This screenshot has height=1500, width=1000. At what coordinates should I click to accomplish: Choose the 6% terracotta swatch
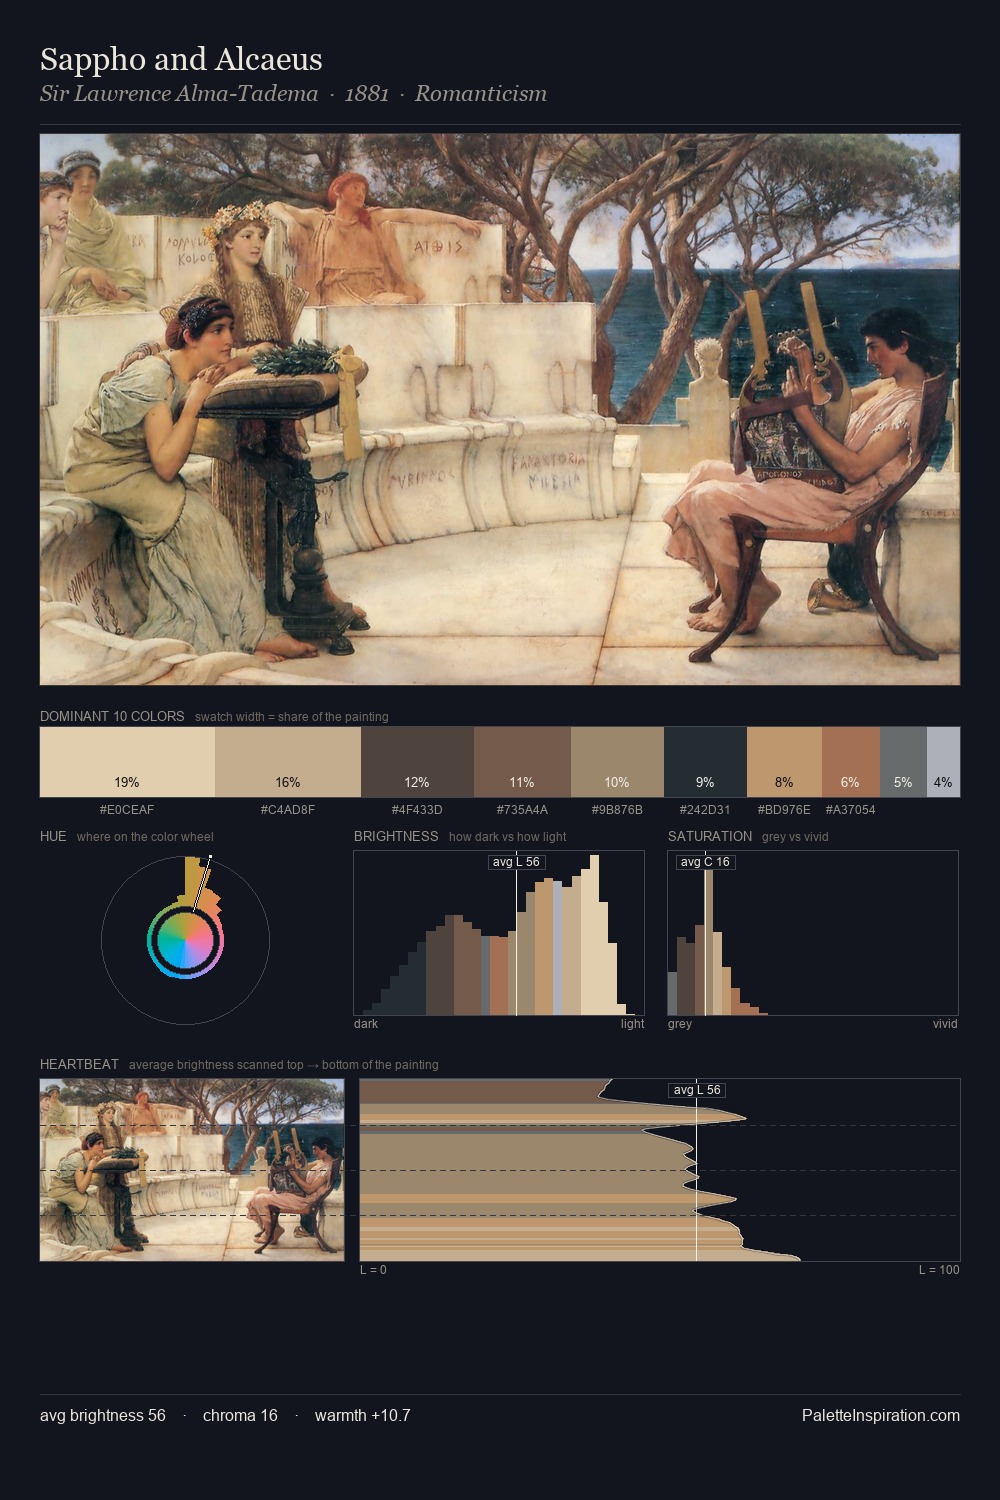pos(851,762)
